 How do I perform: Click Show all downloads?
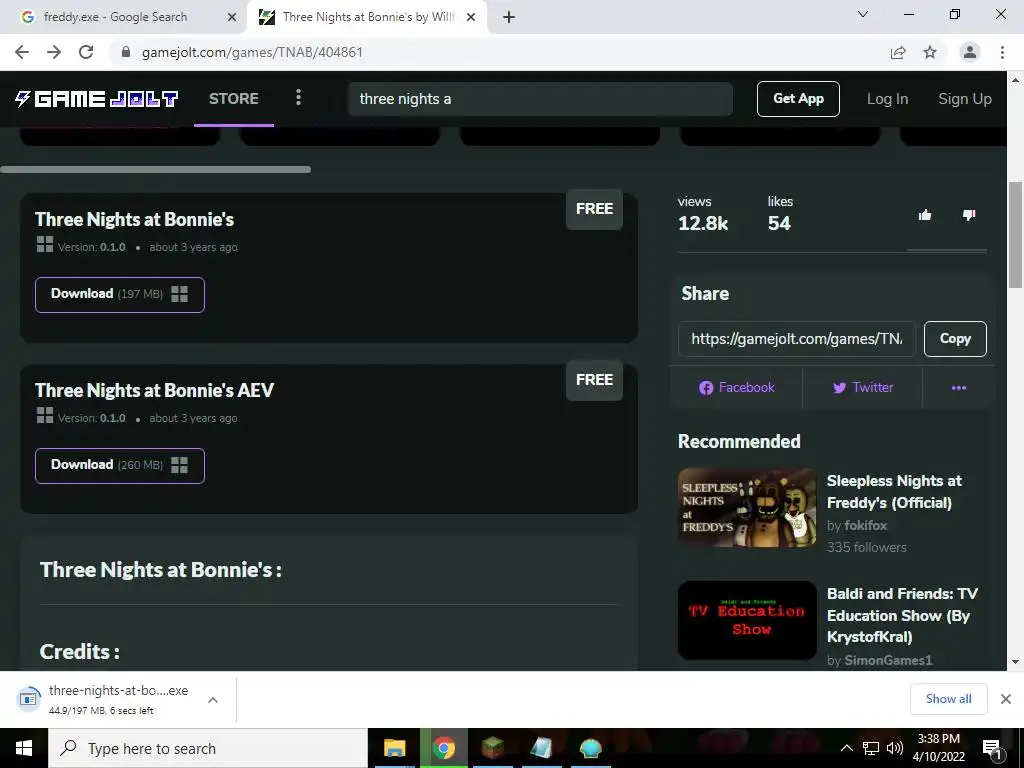click(948, 699)
